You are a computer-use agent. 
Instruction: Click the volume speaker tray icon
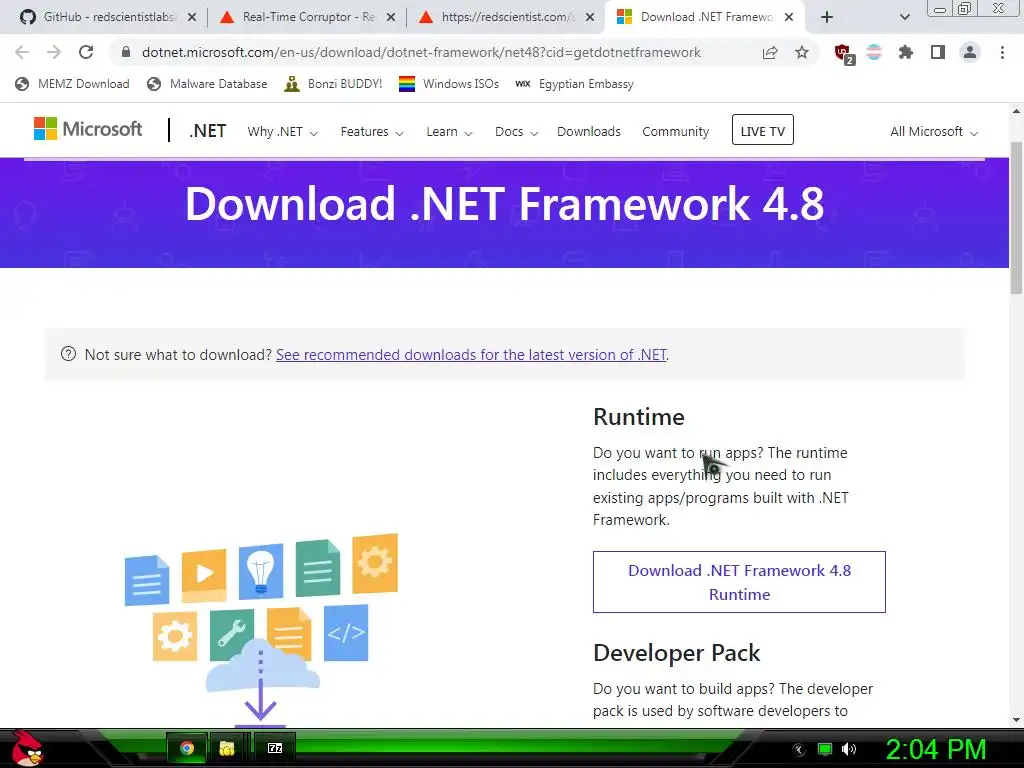tap(849, 749)
